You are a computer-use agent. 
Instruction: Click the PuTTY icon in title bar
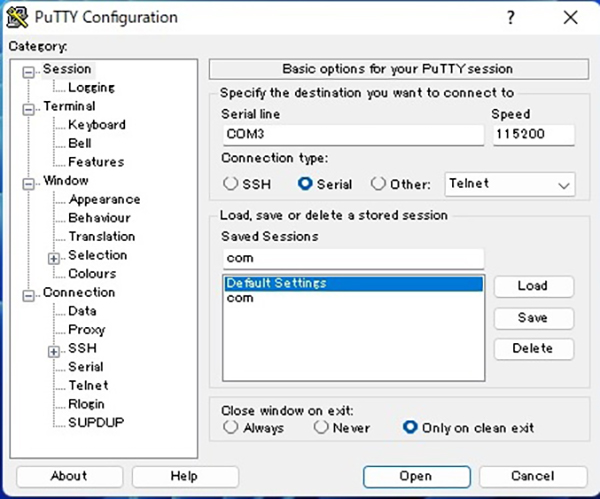pyautogui.click(x=19, y=18)
